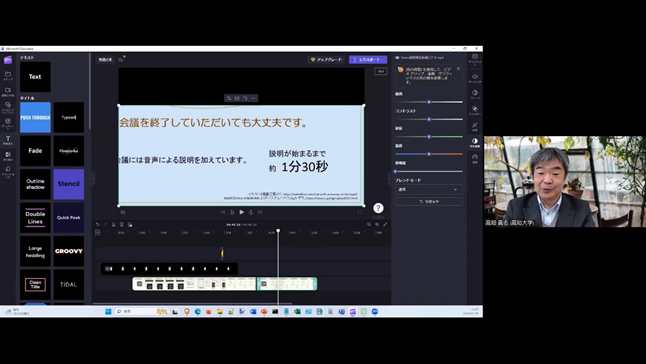This screenshot has height=364, width=646.
Task: Click the timeline playhead marker
Action: click(x=278, y=231)
